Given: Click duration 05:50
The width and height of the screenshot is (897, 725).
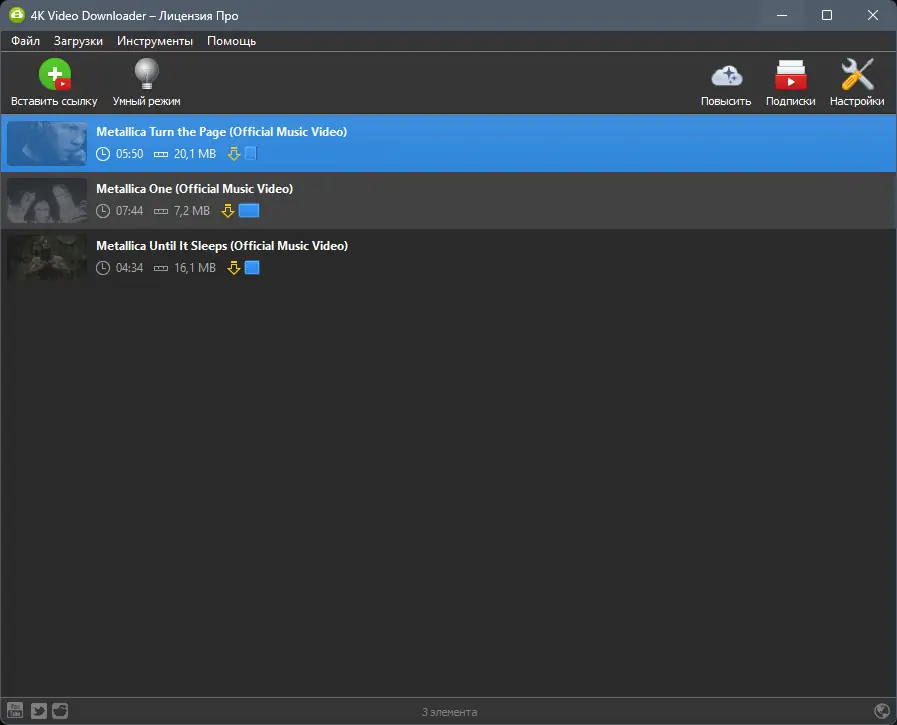Looking at the screenshot, I should point(129,154).
